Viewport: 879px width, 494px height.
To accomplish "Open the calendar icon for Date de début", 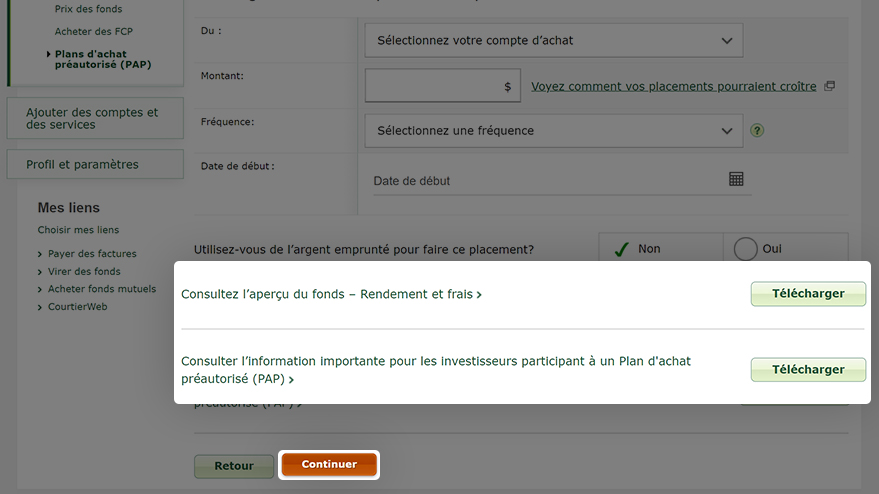I will coord(736,179).
